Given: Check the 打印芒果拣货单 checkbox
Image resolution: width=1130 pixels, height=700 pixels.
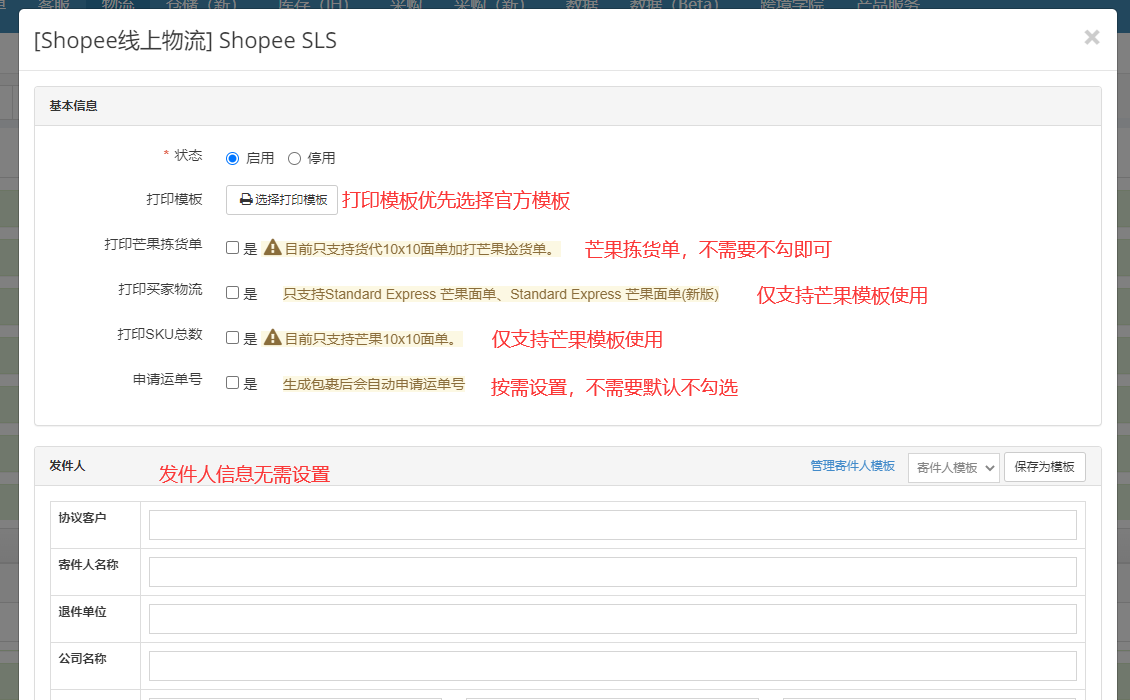Looking at the screenshot, I should click(232, 248).
